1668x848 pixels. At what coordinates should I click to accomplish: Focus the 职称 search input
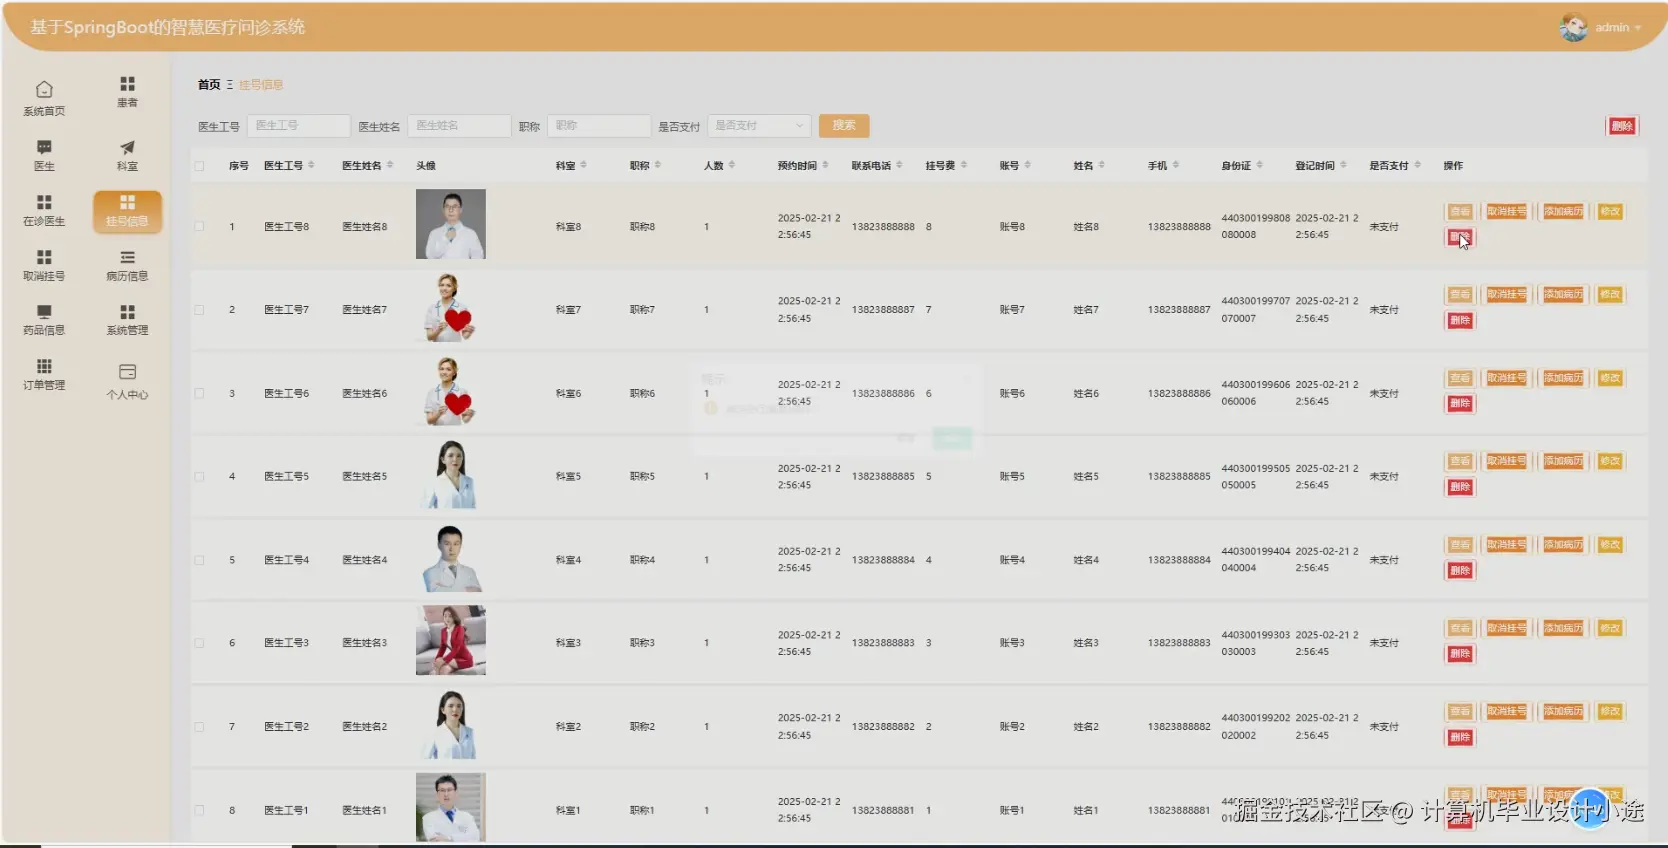pos(599,125)
